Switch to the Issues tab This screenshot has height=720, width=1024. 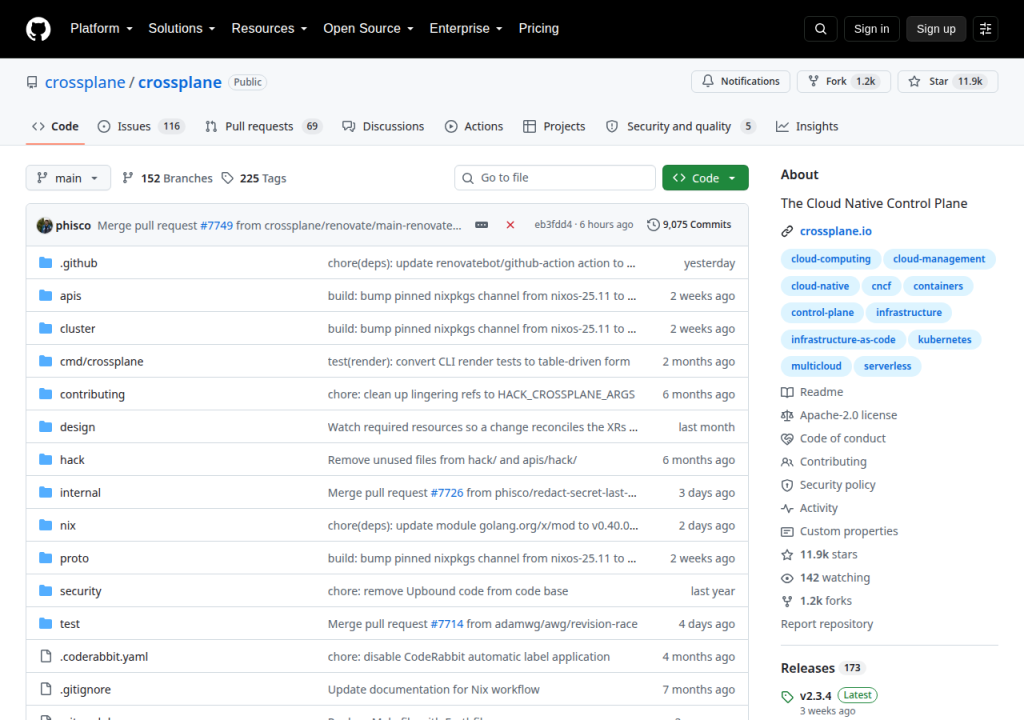click(x=141, y=127)
